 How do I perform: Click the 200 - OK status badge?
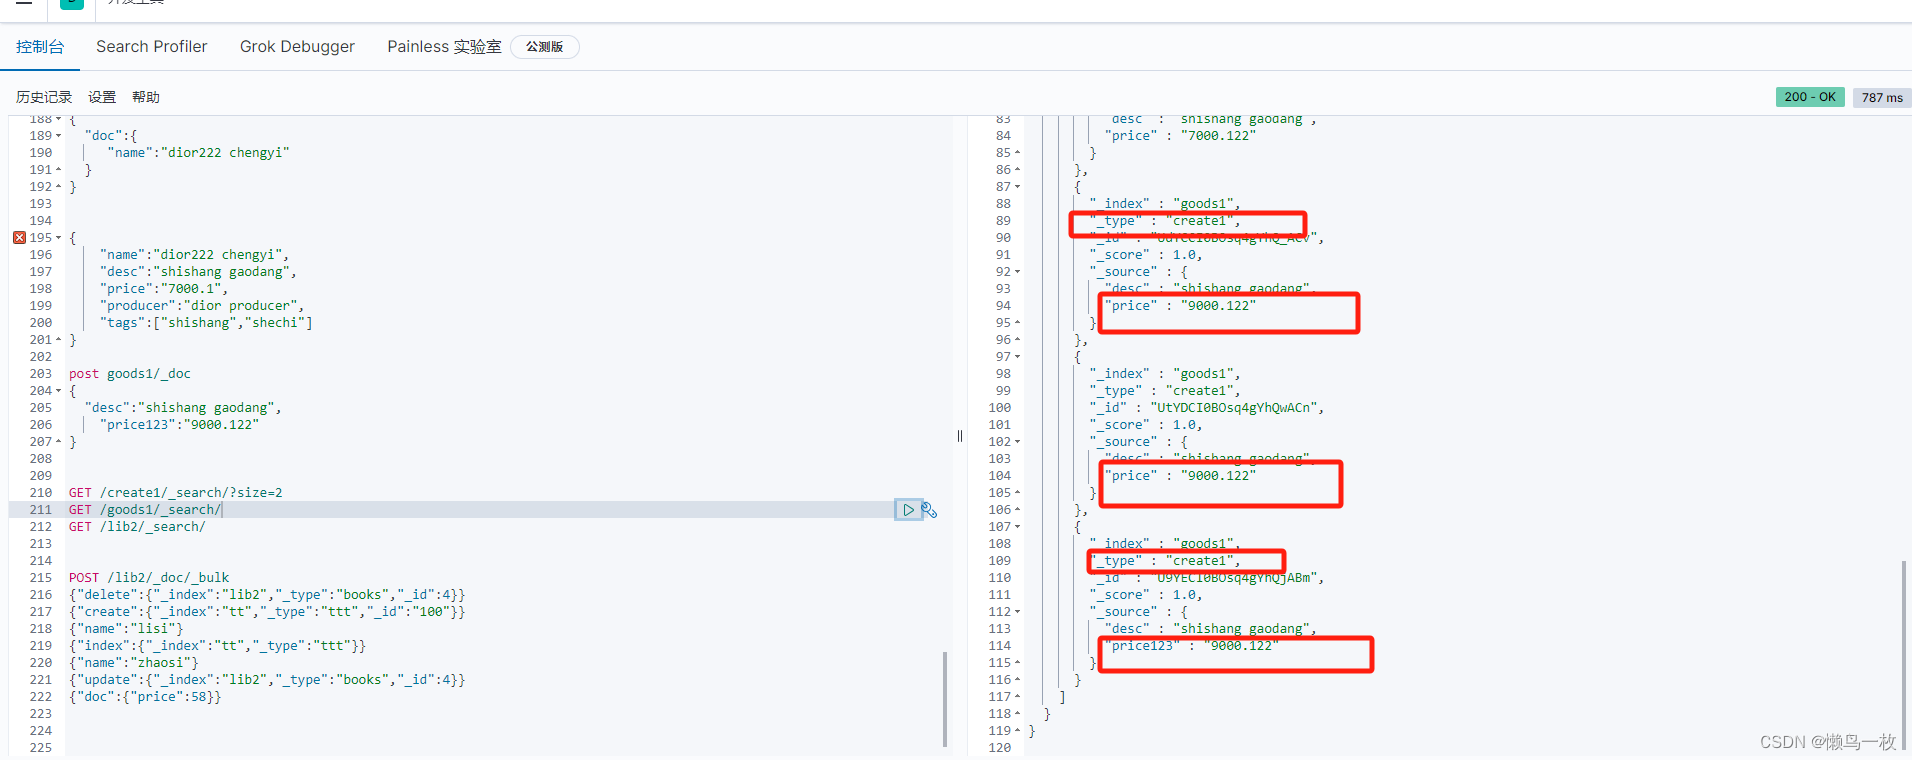(1810, 97)
